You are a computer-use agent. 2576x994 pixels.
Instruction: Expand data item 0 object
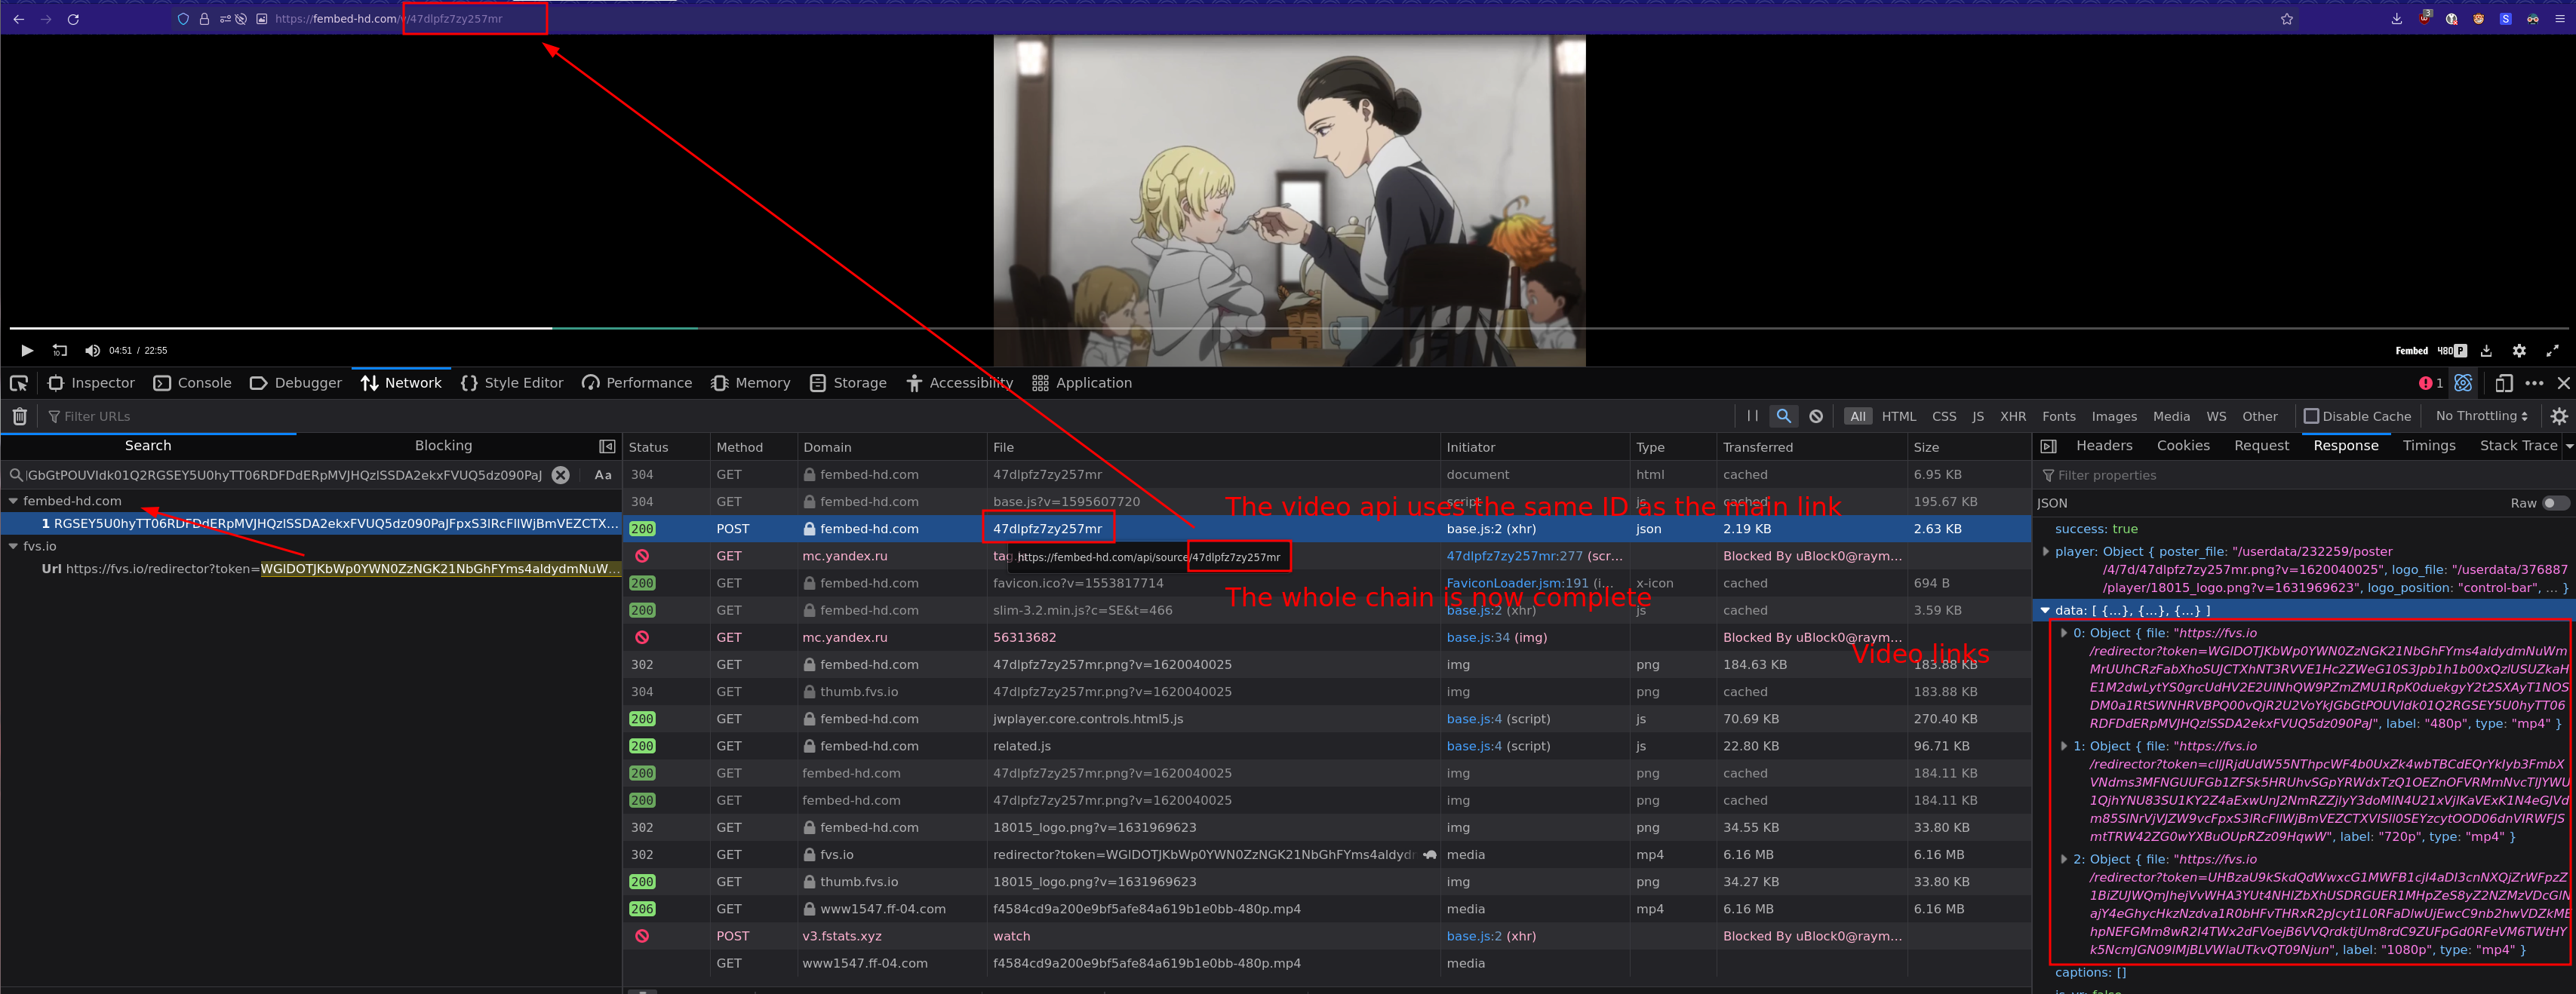click(x=2064, y=633)
